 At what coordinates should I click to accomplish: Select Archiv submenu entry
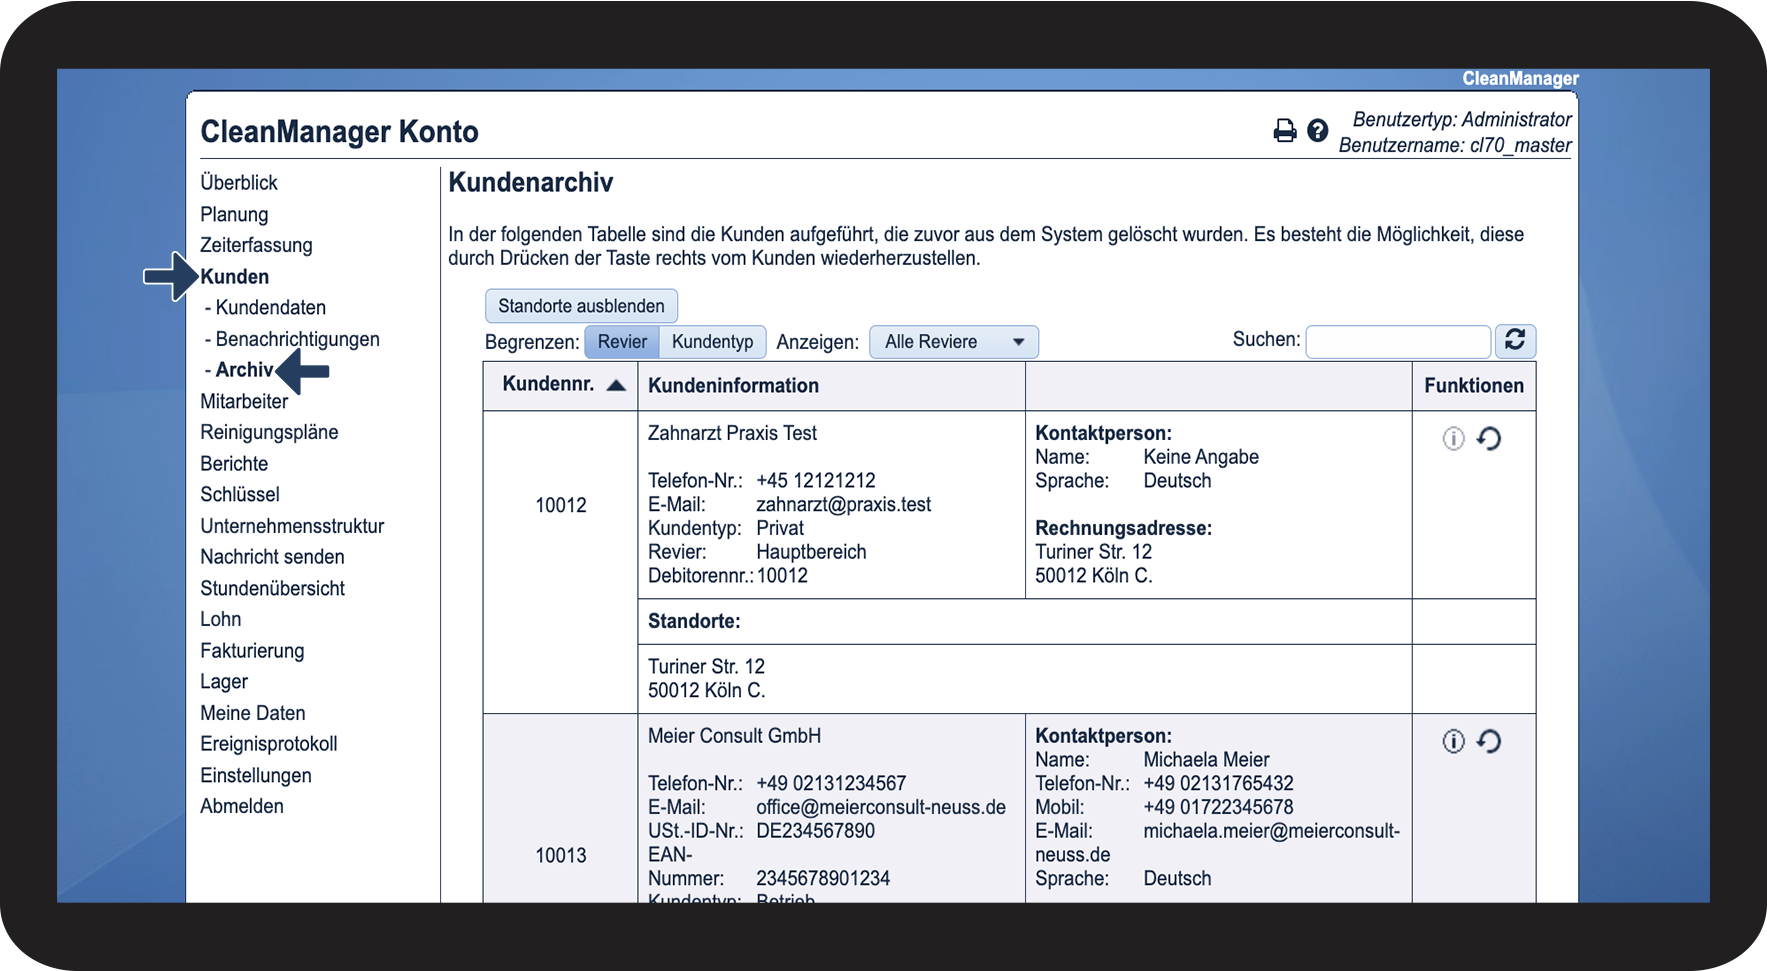pyautogui.click(x=244, y=370)
